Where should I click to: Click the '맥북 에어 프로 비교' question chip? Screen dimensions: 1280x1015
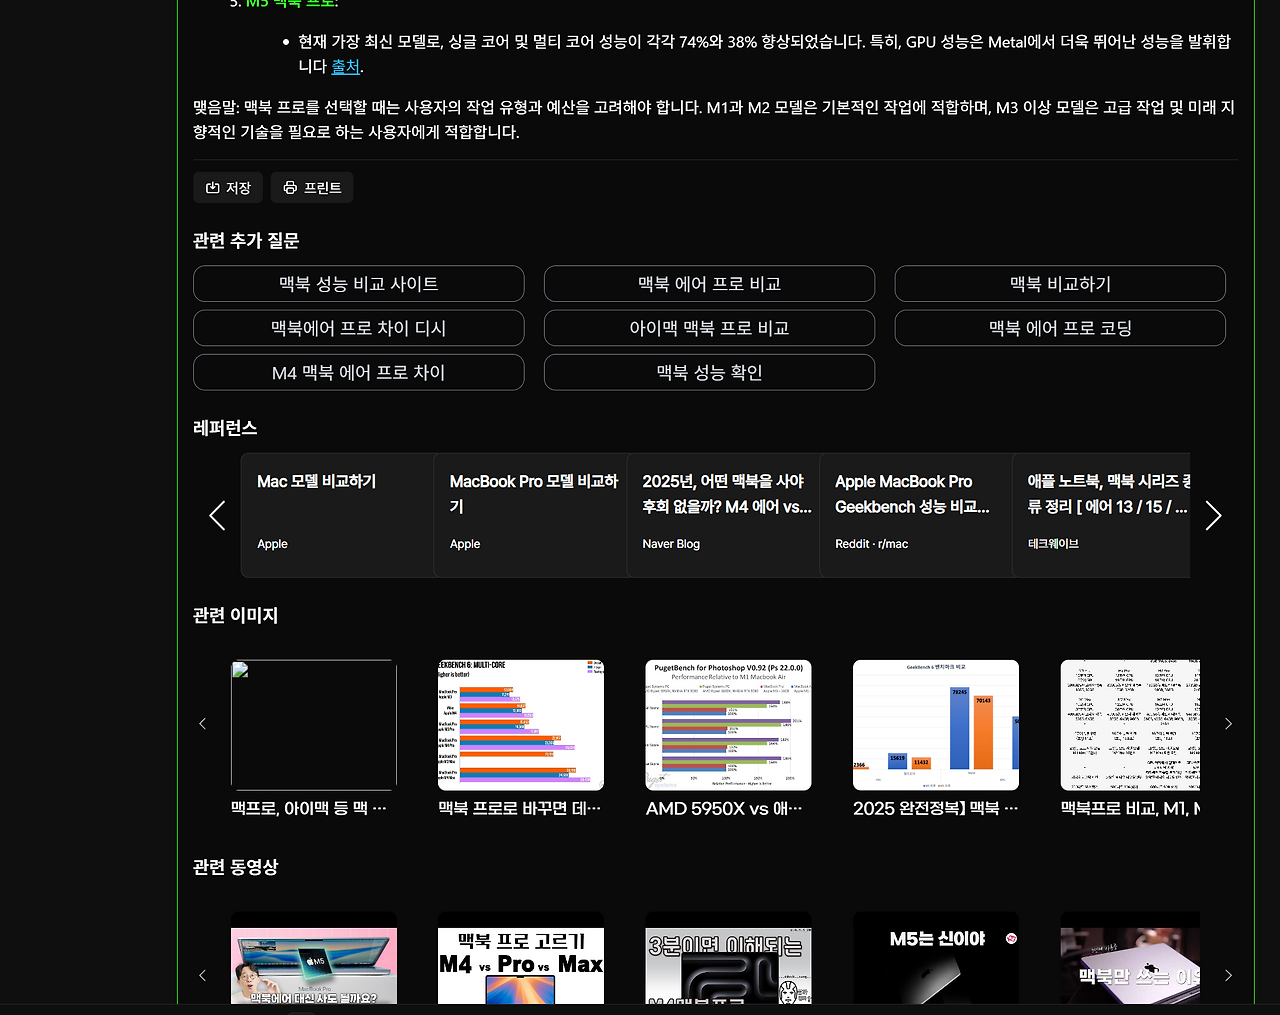709,283
